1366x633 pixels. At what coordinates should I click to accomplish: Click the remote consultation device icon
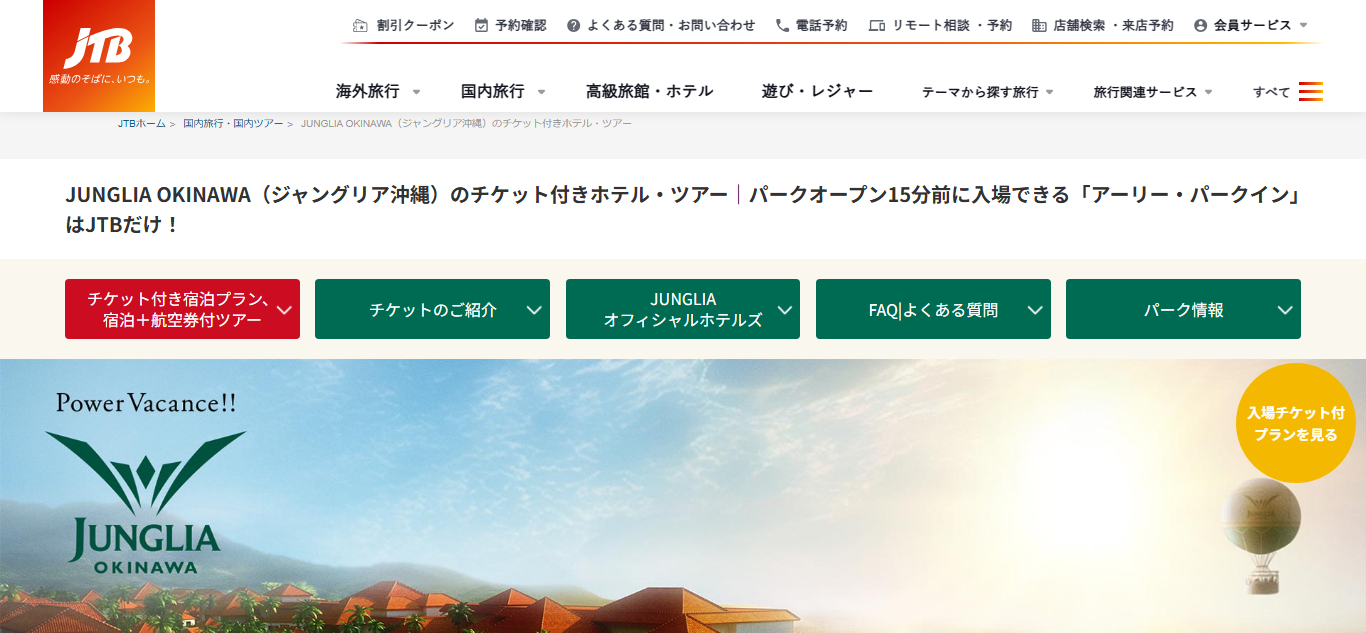(877, 26)
